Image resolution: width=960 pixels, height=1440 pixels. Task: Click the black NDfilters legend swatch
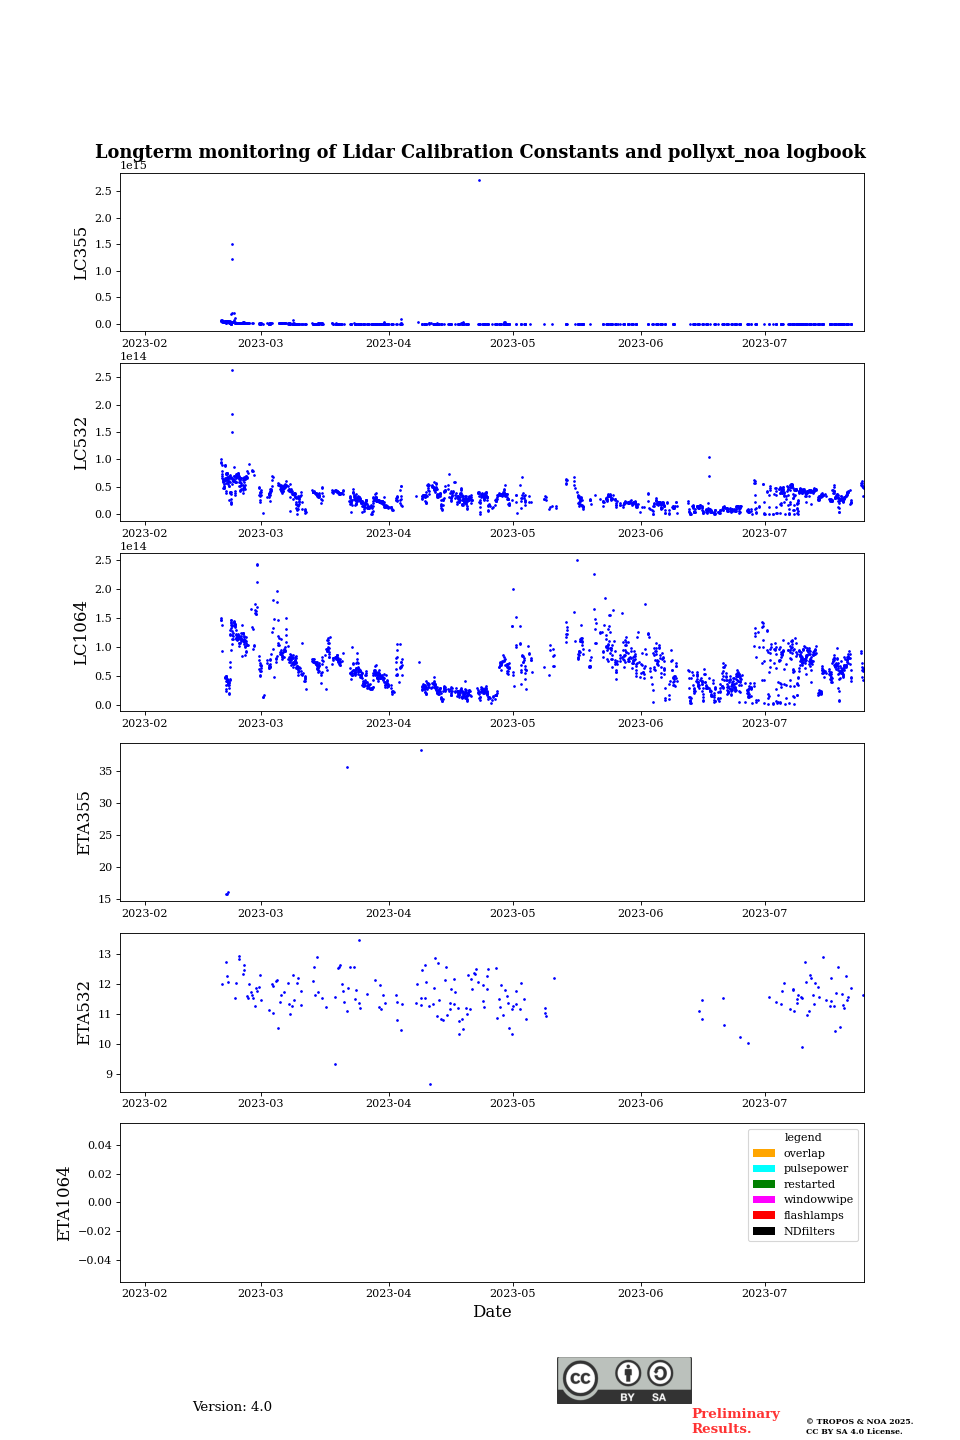tap(764, 1231)
